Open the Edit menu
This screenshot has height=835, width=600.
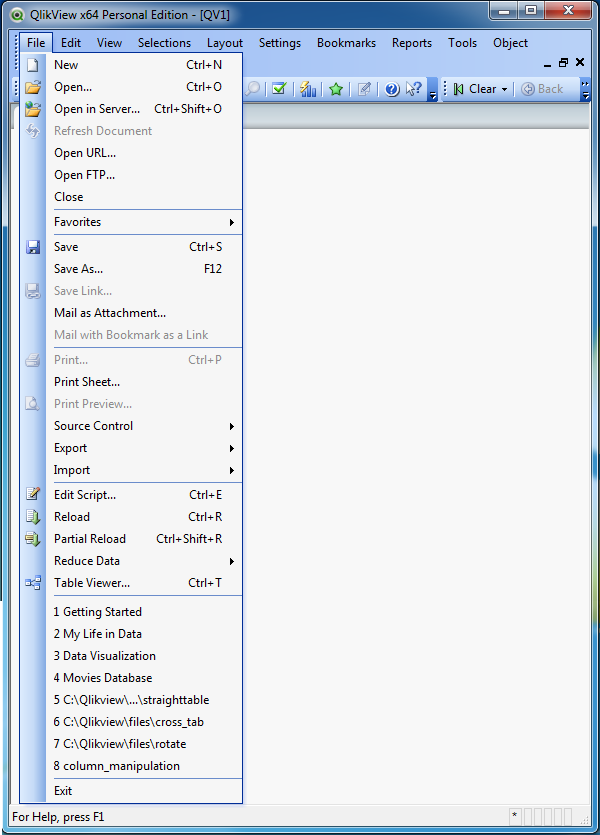pyautogui.click(x=71, y=43)
